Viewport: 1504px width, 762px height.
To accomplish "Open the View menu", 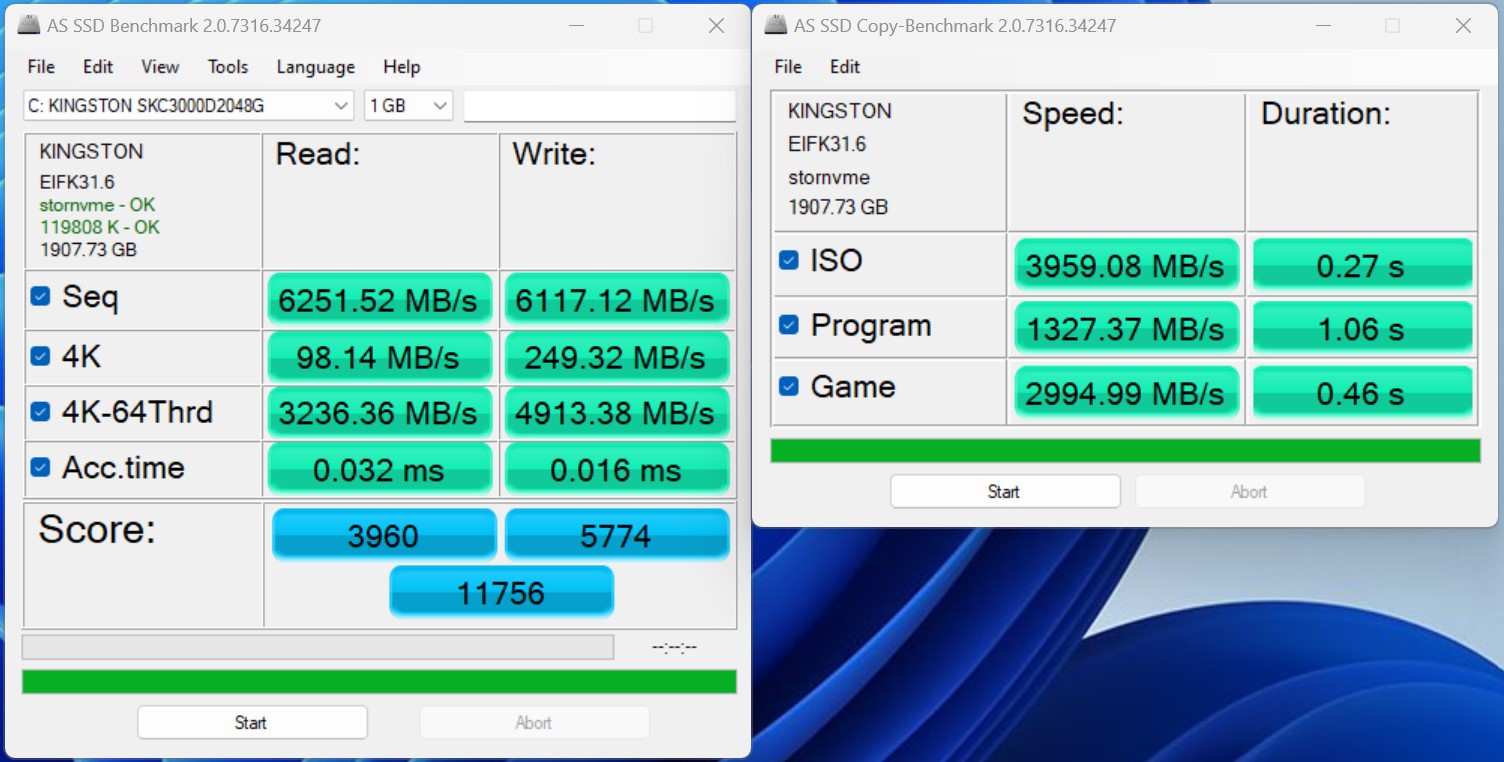I will (160, 67).
